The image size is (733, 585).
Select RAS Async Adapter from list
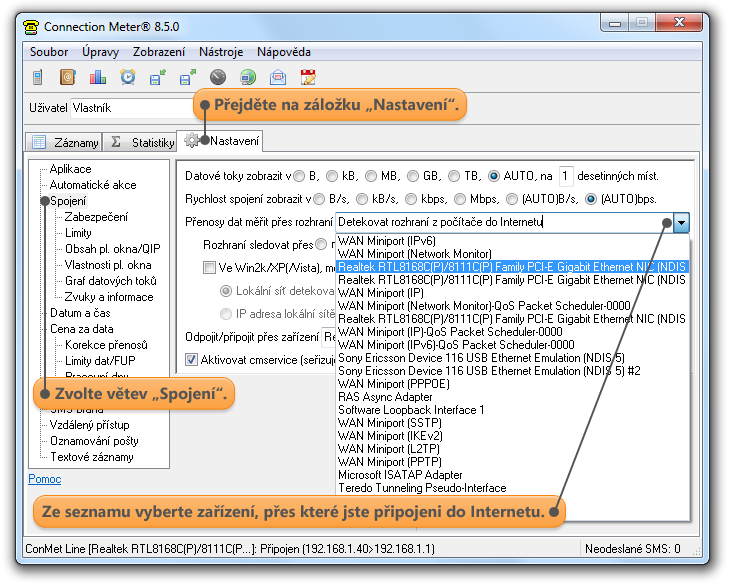513,397
